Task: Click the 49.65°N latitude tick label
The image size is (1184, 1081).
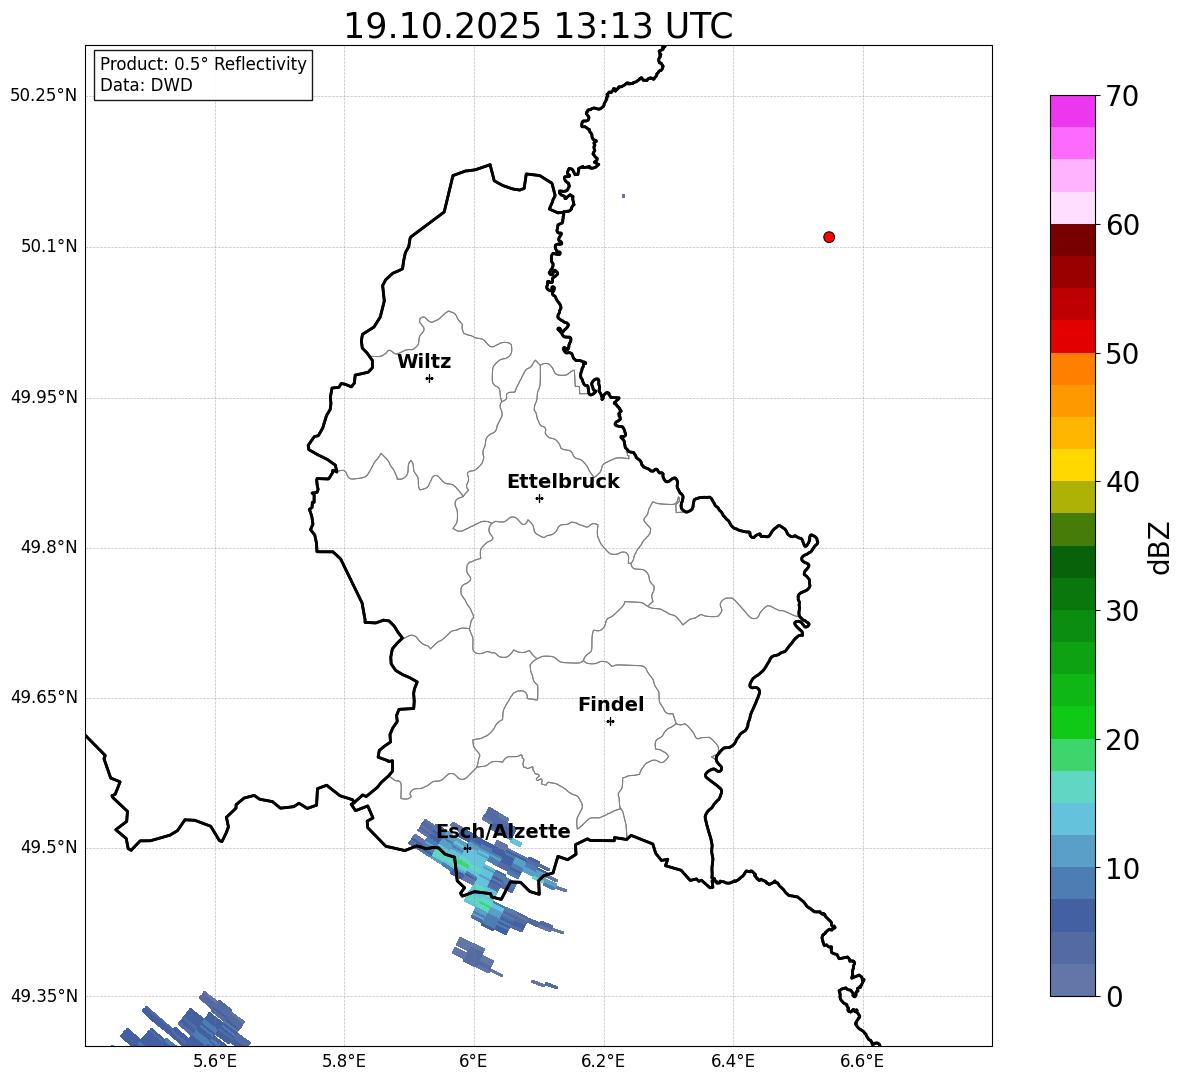Action: [44, 697]
